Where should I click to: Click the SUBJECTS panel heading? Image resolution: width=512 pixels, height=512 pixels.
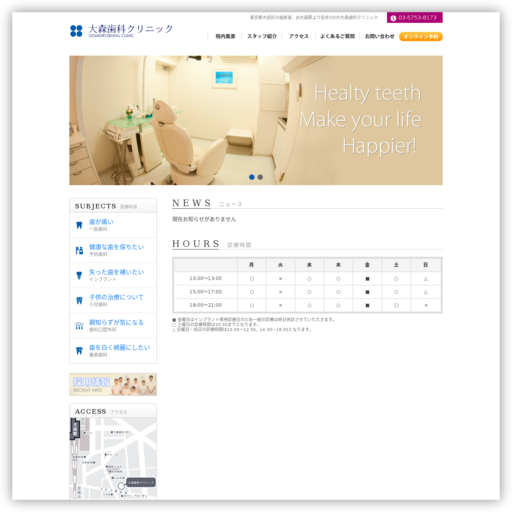point(96,206)
